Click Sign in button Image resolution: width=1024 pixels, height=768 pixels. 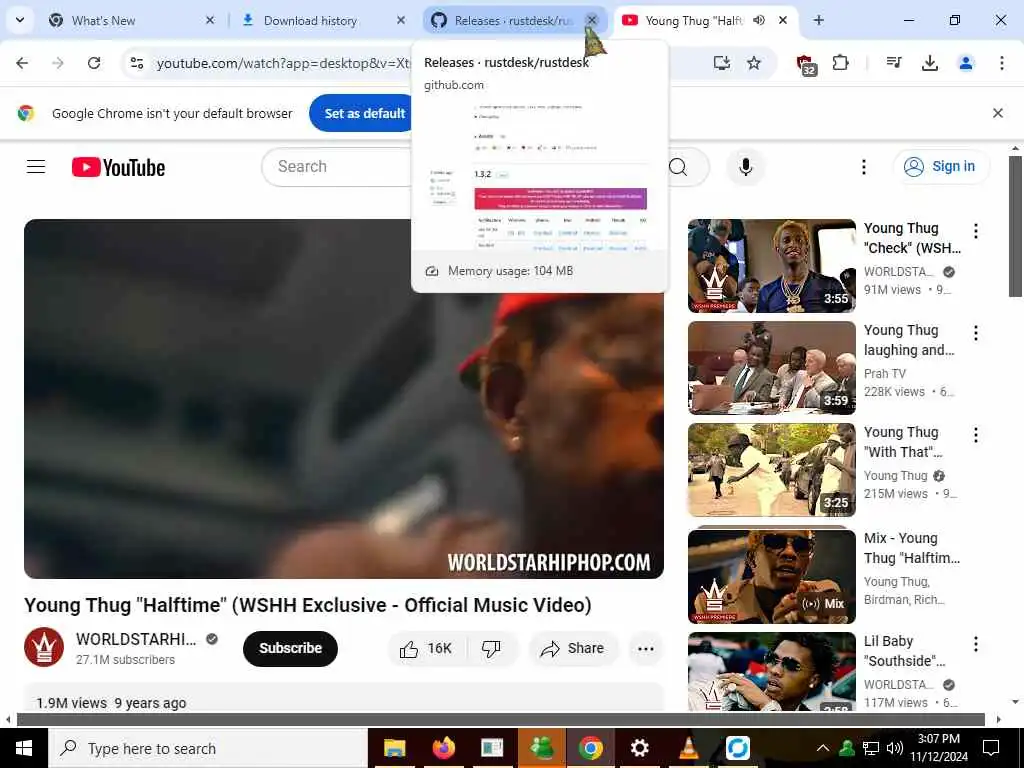click(941, 167)
